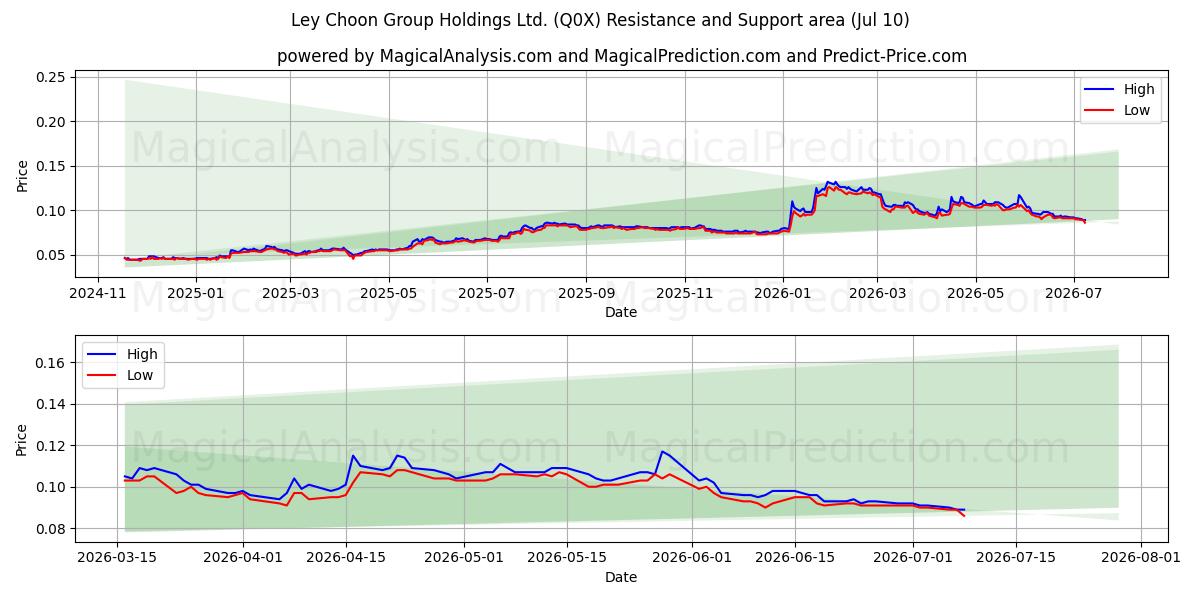Click the 2026-07 date tick label
The image size is (1200, 600).
[1074, 294]
